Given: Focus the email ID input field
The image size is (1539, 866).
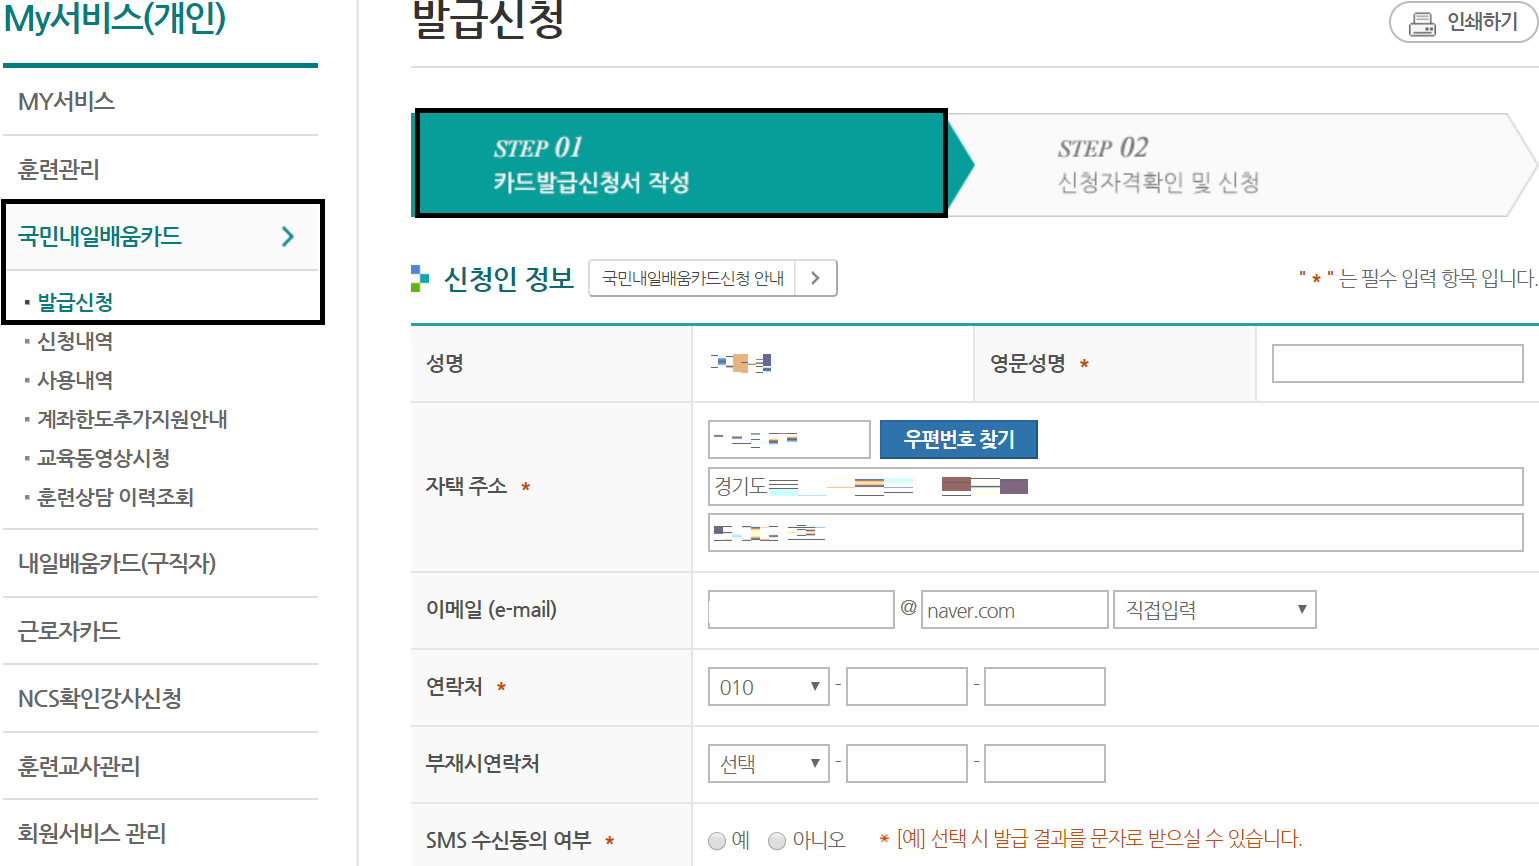Looking at the screenshot, I should point(801,609).
